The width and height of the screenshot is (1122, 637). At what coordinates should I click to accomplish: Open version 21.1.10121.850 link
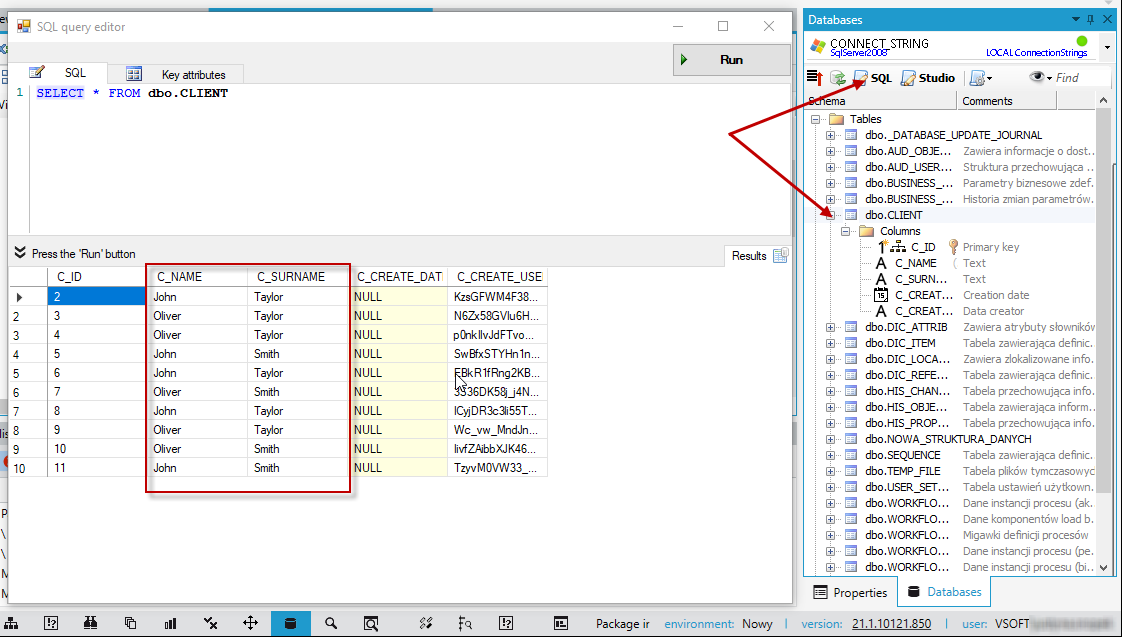[892, 624]
